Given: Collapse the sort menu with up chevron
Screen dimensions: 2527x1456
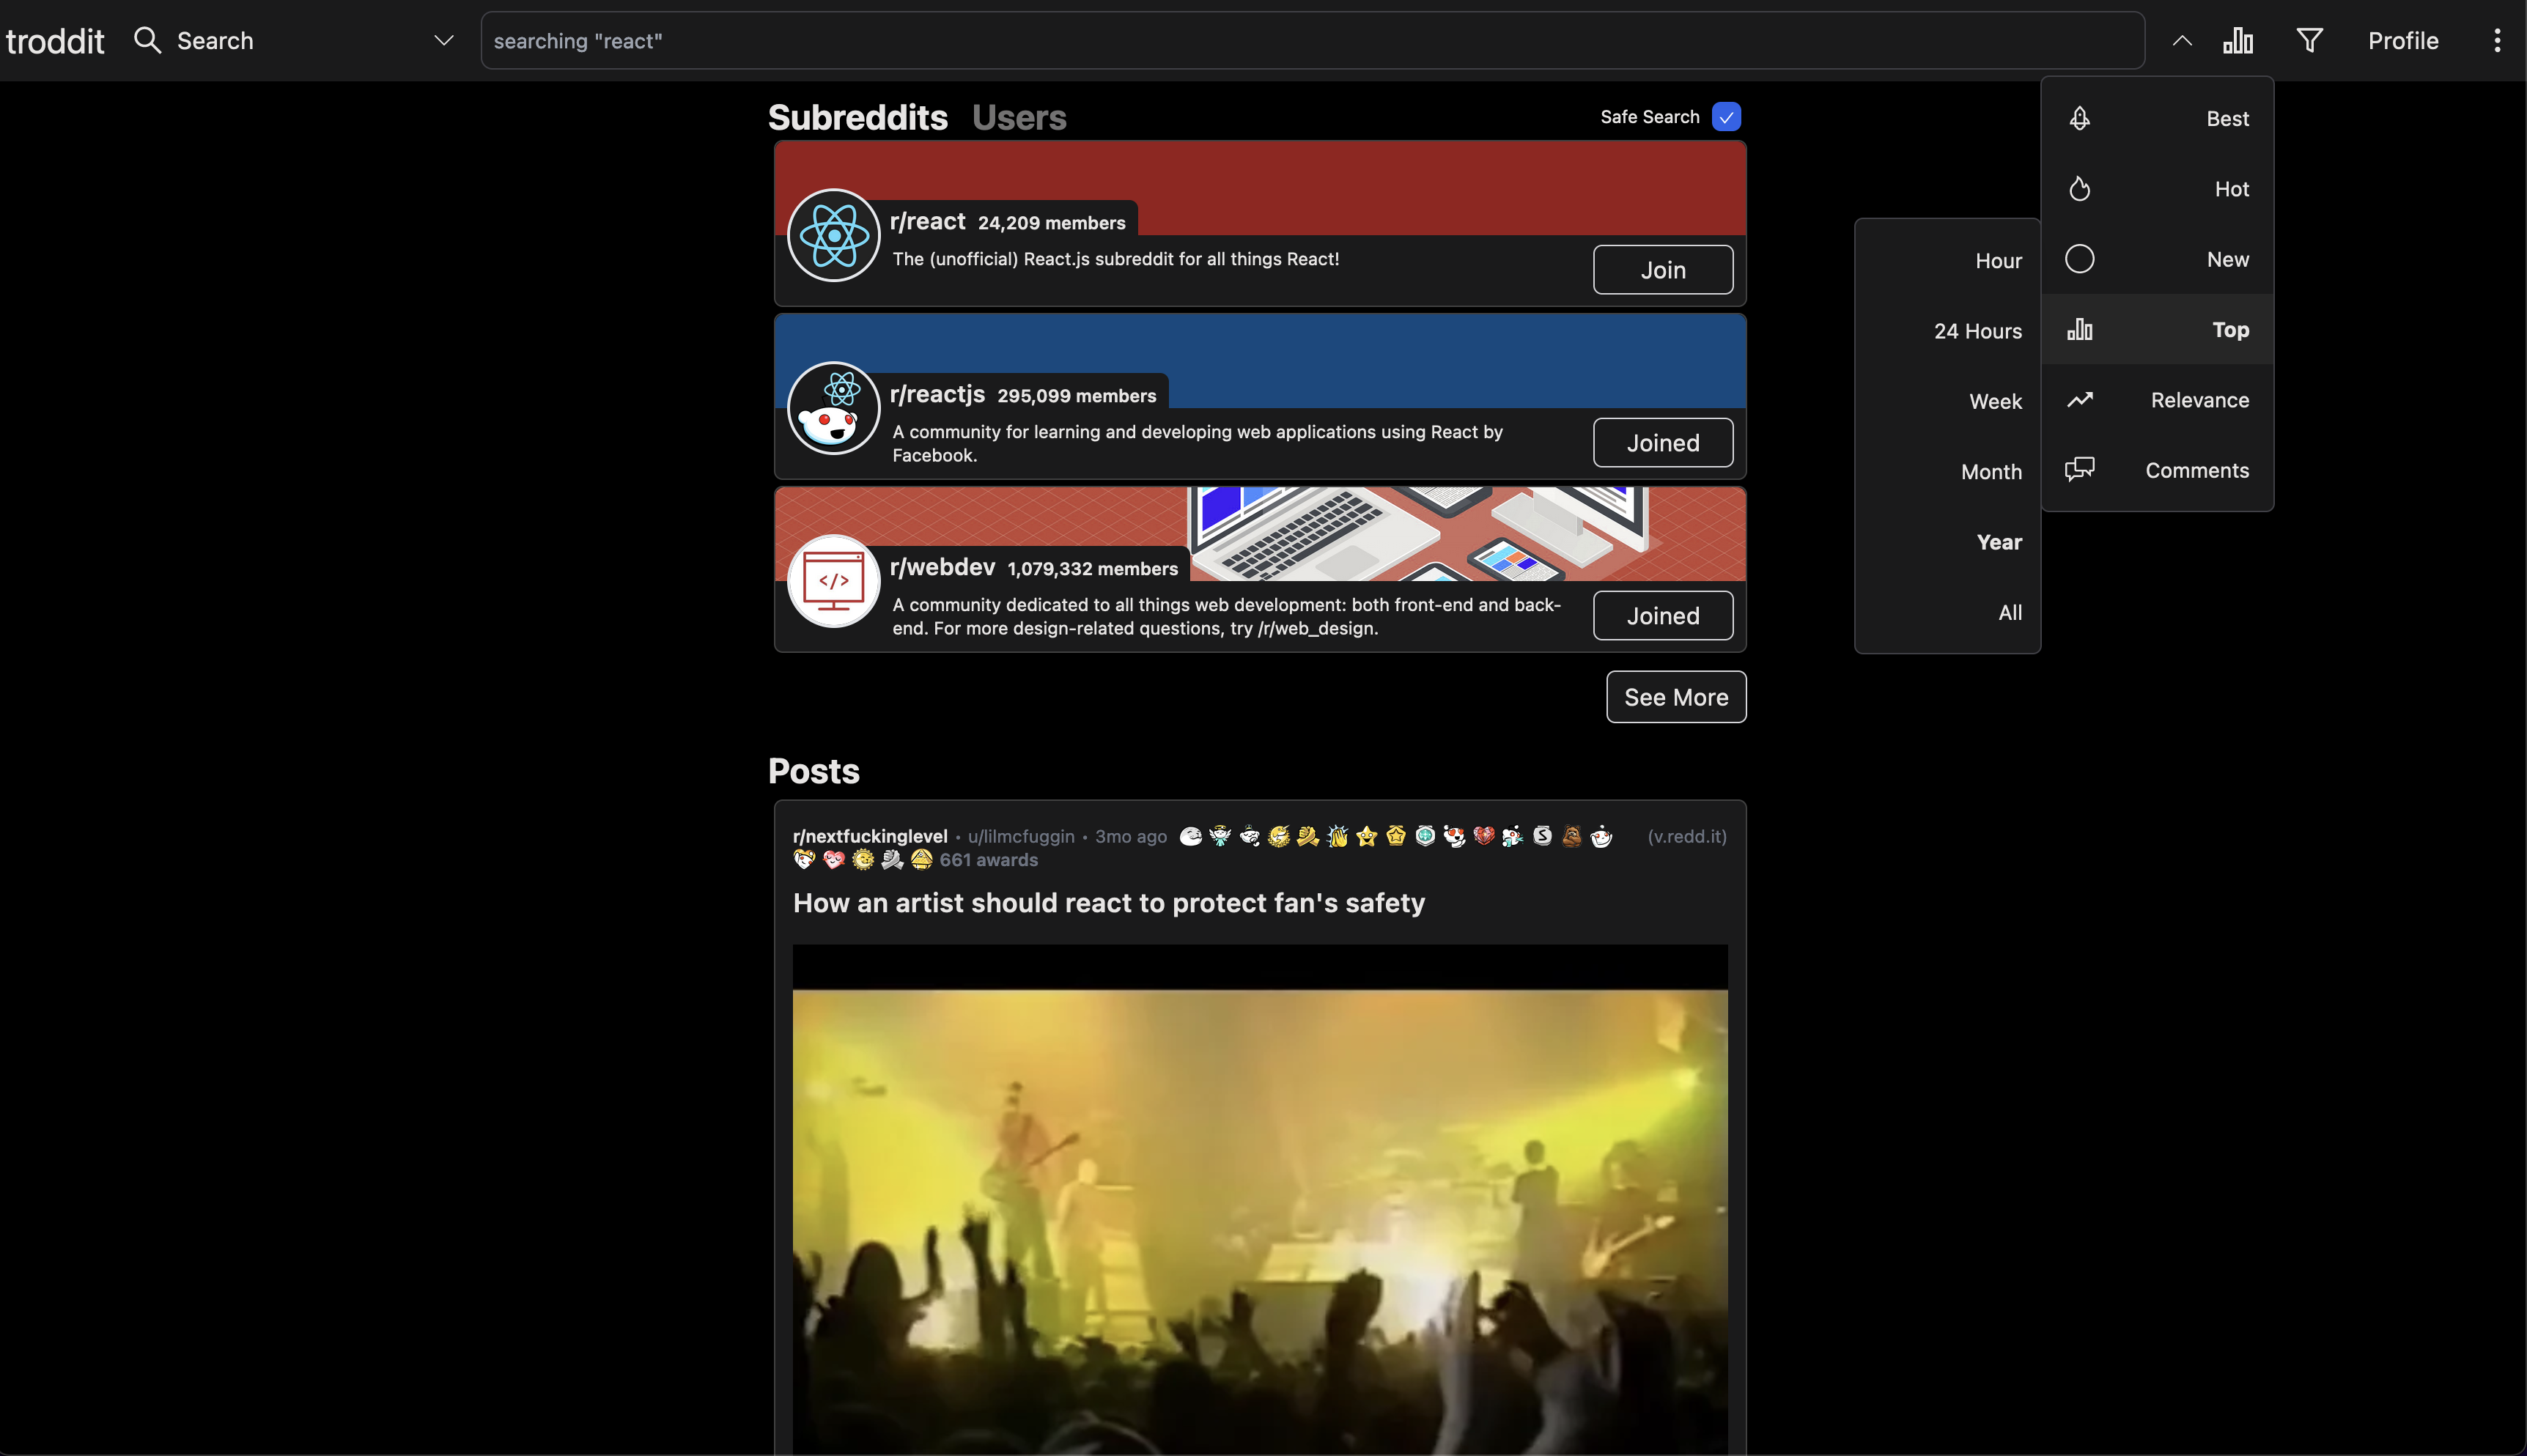Looking at the screenshot, I should tap(2182, 41).
